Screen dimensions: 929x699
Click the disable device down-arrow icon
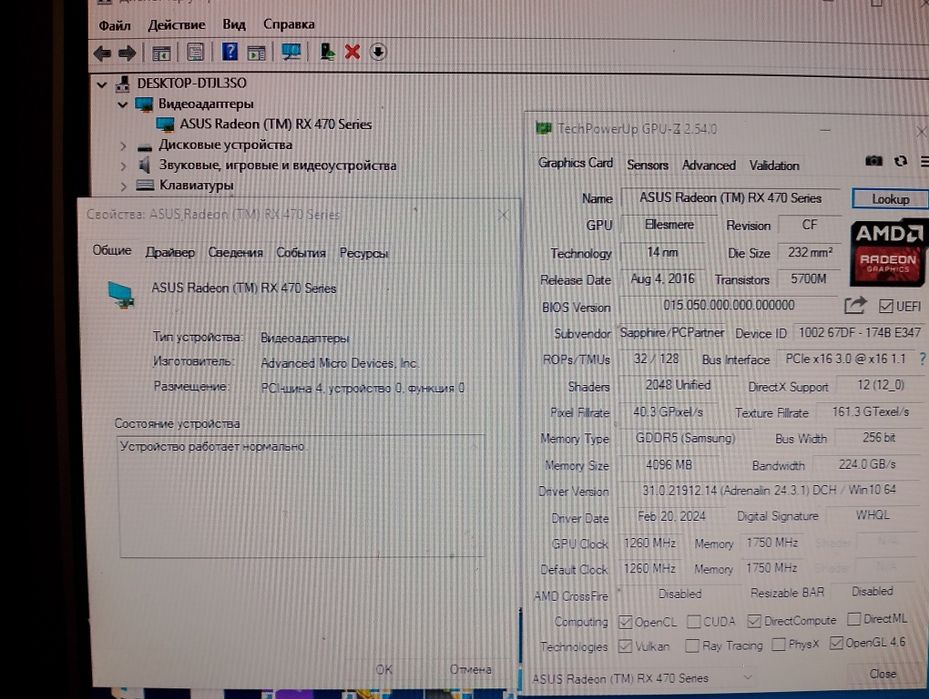click(x=378, y=52)
